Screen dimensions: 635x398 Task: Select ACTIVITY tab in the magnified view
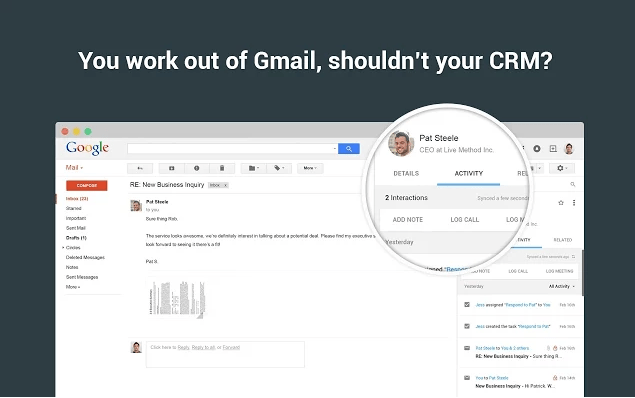pyautogui.click(x=469, y=174)
